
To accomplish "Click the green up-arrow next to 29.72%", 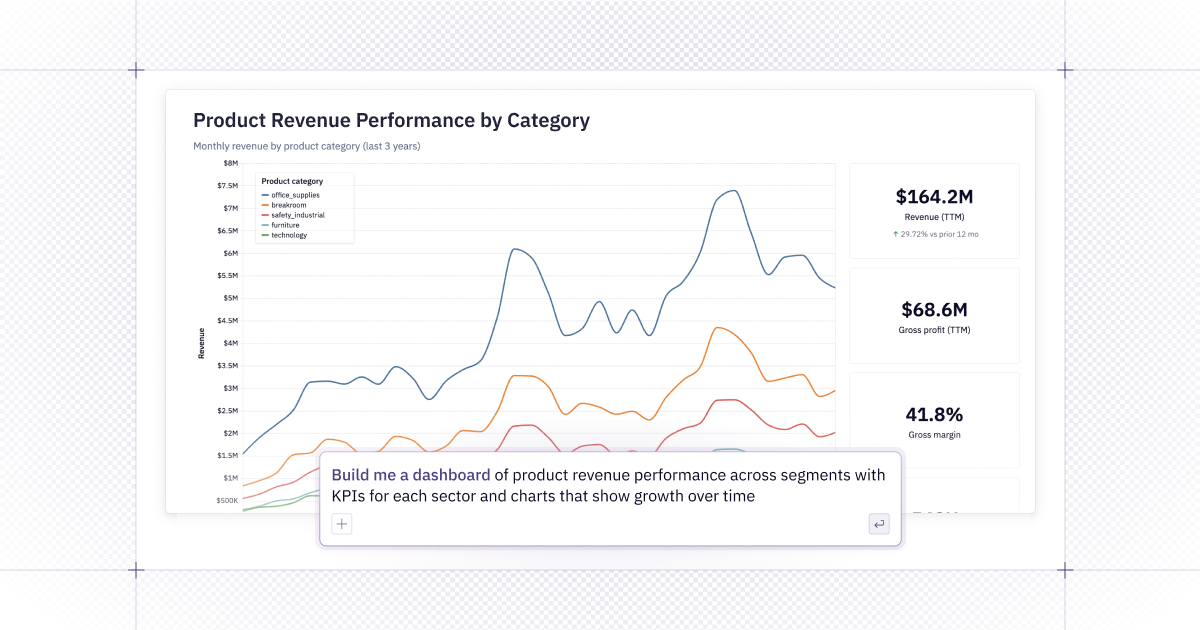I will pyautogui.click(x=896, y=234).
